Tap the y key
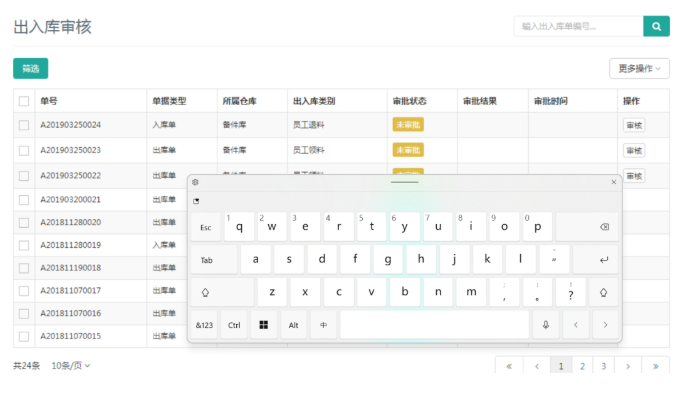 coord(405,227)
